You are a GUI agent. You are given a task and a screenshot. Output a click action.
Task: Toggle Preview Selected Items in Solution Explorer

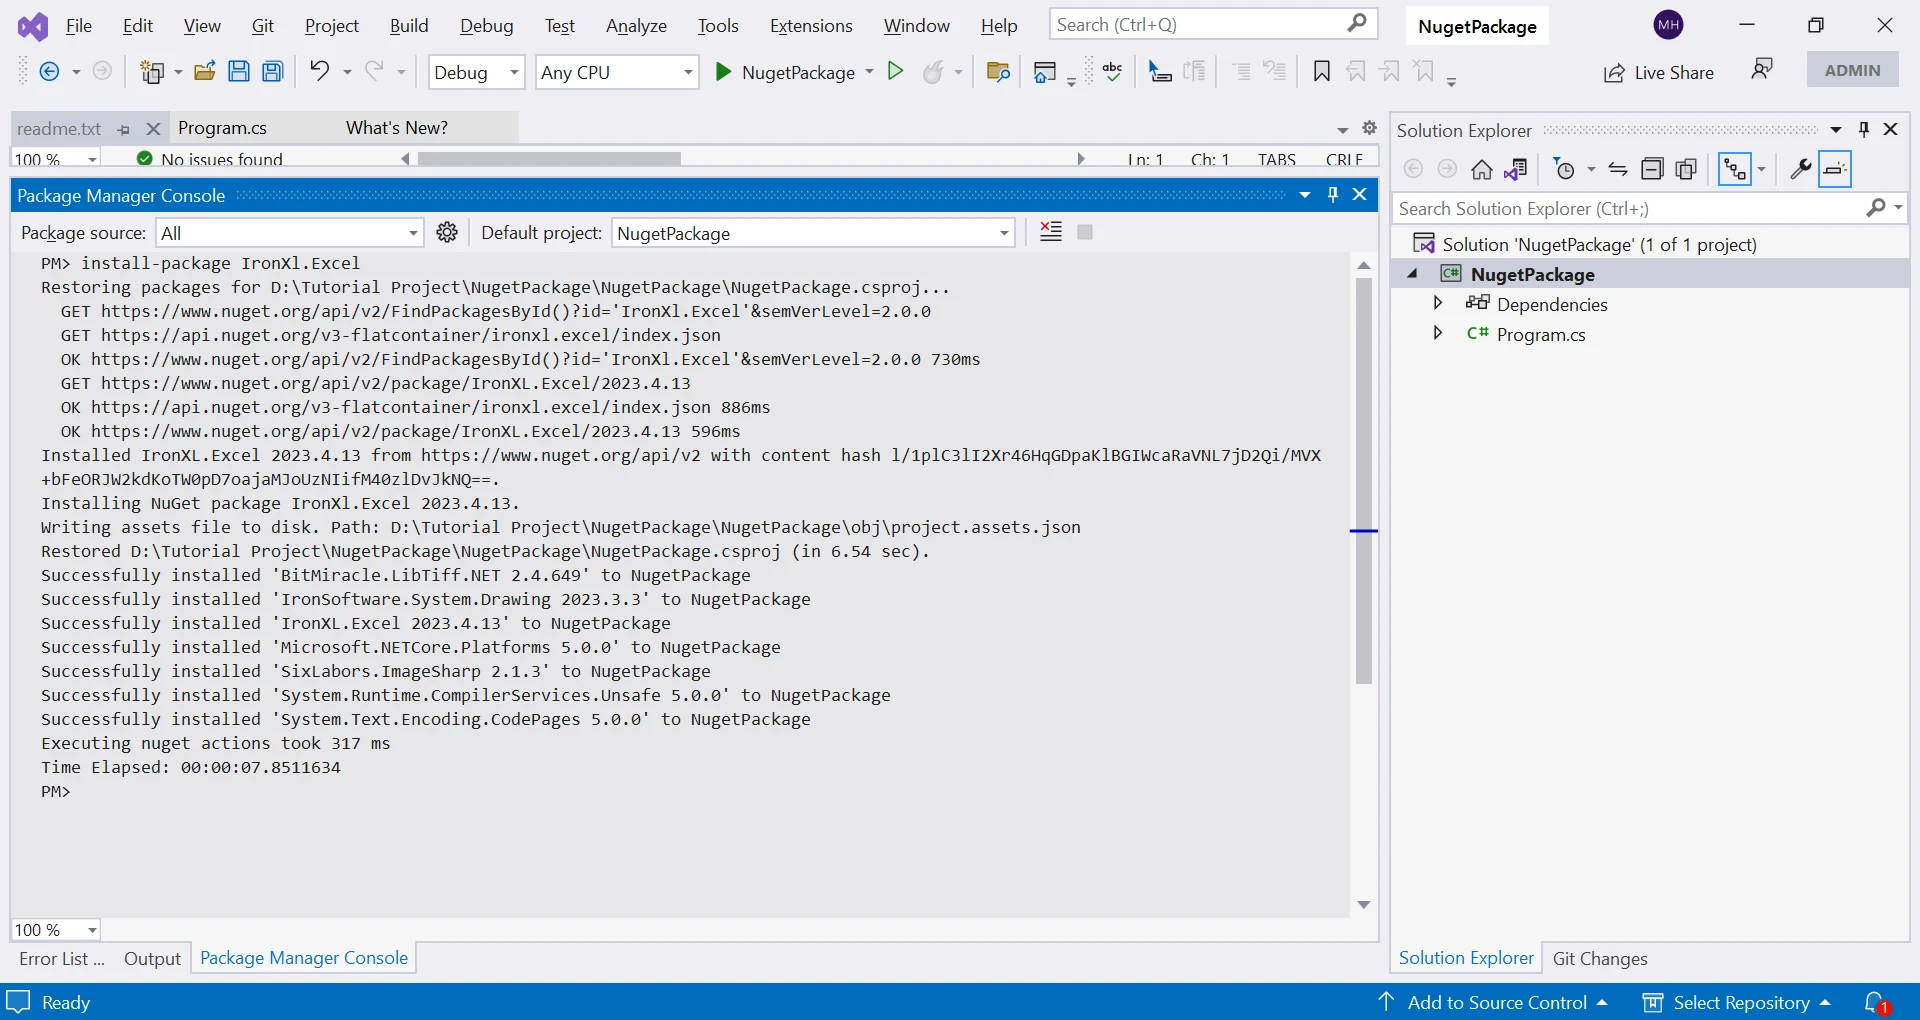coord(1835,169)
